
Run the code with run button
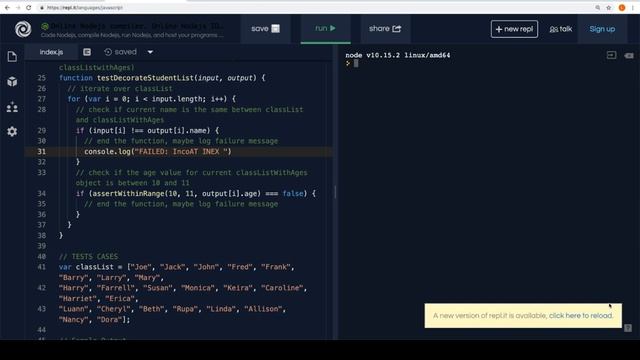click(x=325, y=29)
